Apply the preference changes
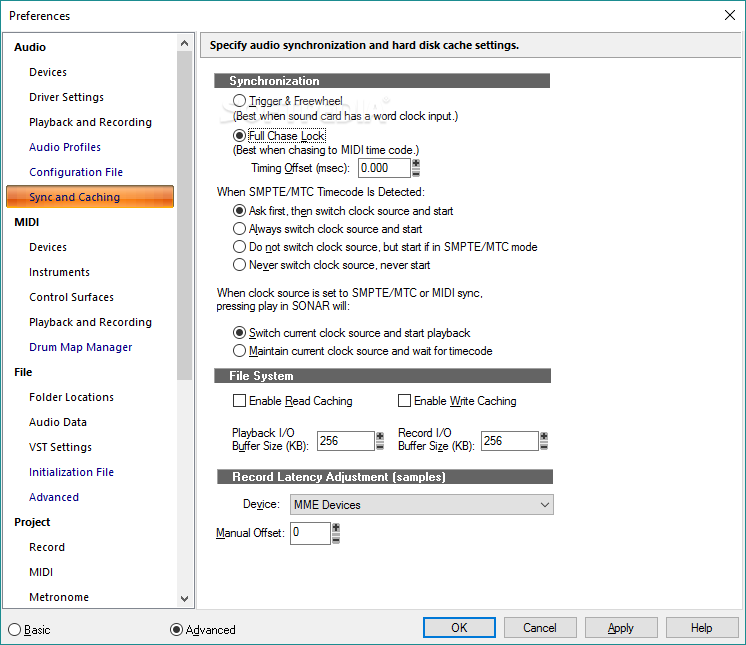746x645 pixels. (x=621, y=628)
